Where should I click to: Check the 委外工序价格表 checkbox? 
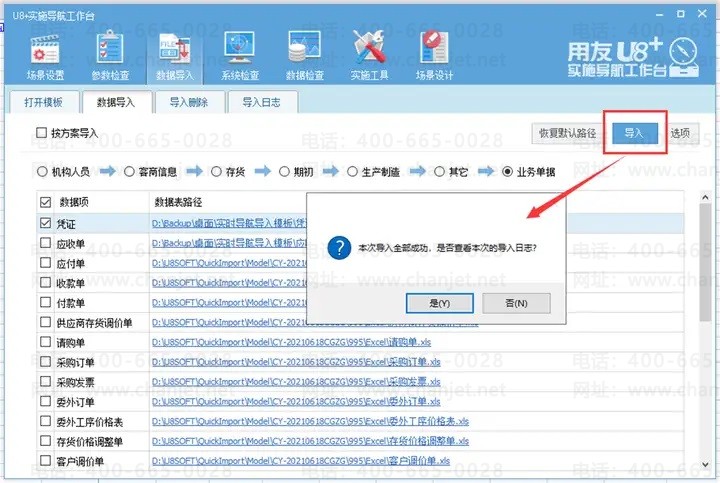45,421
